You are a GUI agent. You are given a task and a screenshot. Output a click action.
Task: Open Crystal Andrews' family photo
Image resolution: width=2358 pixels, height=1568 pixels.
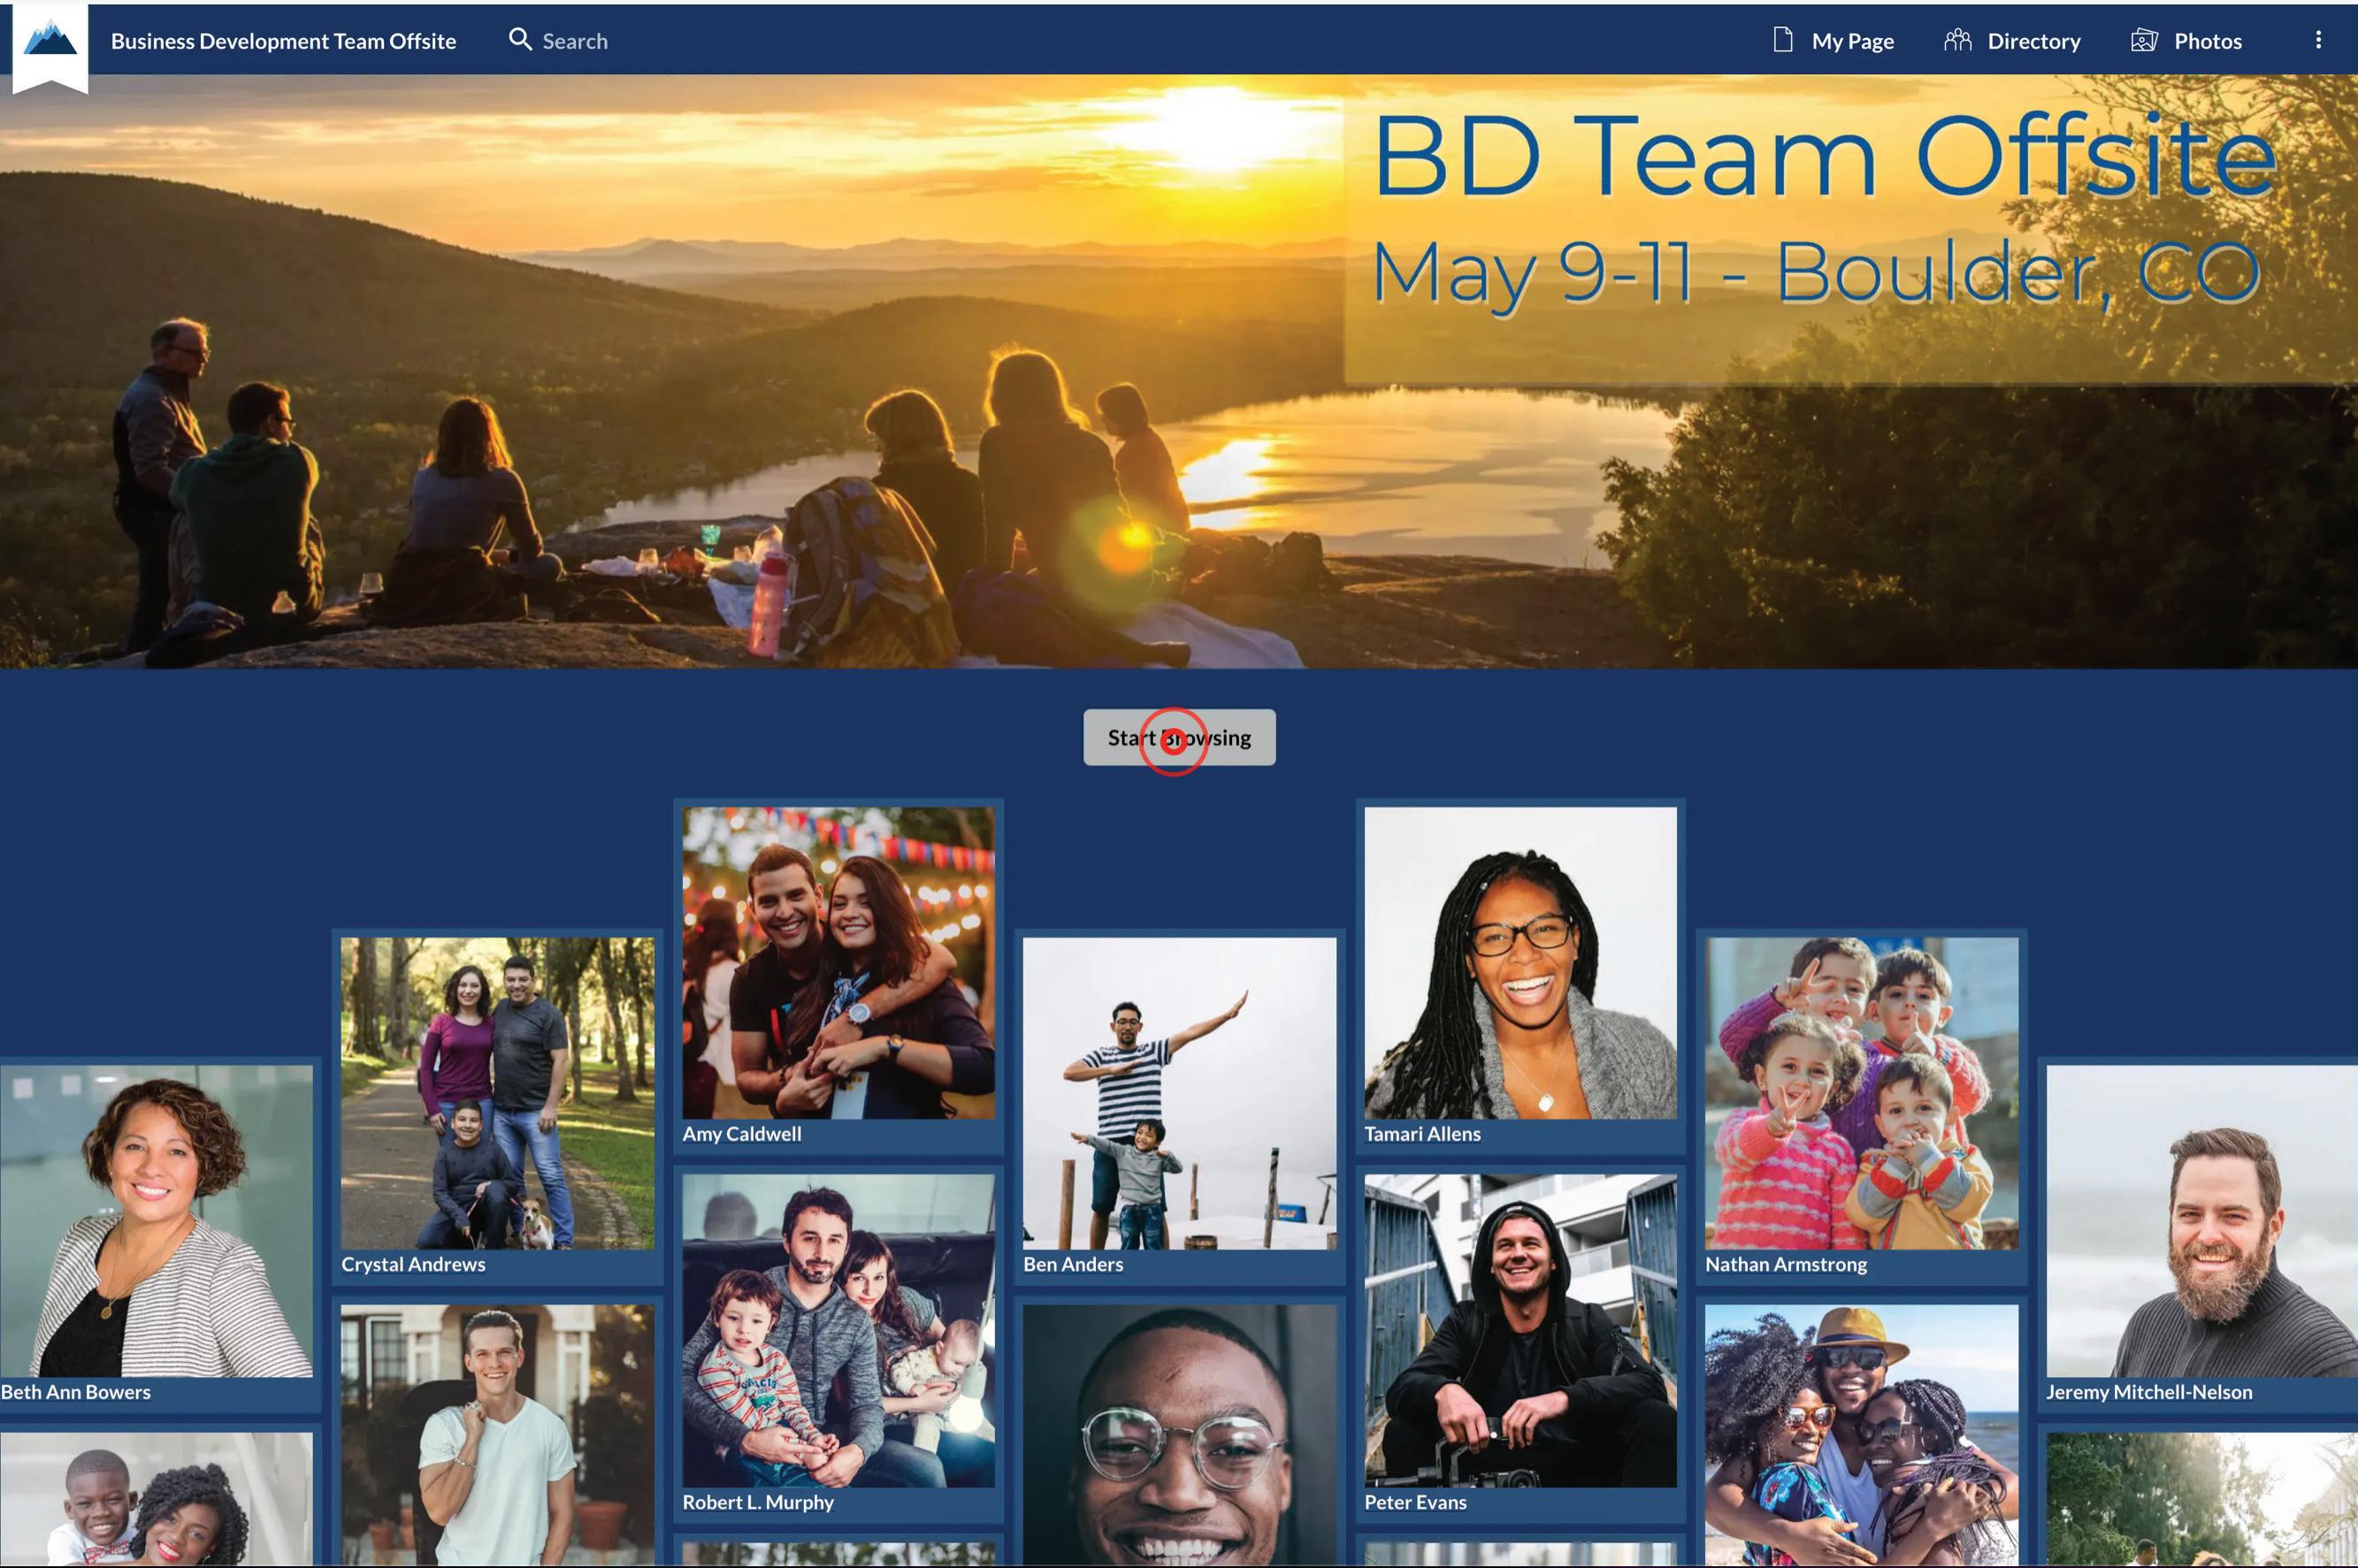pyautogui.click(x=497, y=1092)
